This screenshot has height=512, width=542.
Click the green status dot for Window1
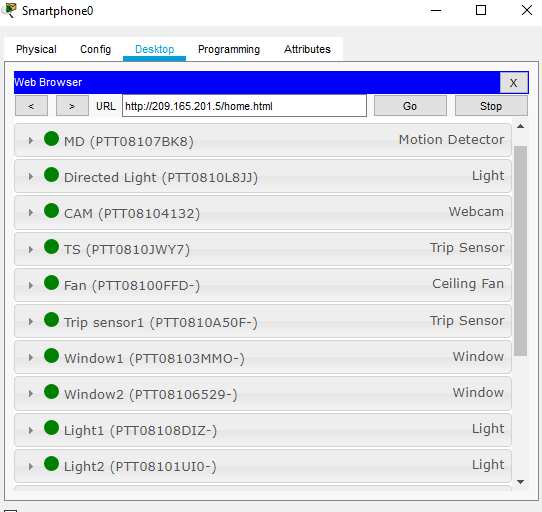[x=52, y=355]
